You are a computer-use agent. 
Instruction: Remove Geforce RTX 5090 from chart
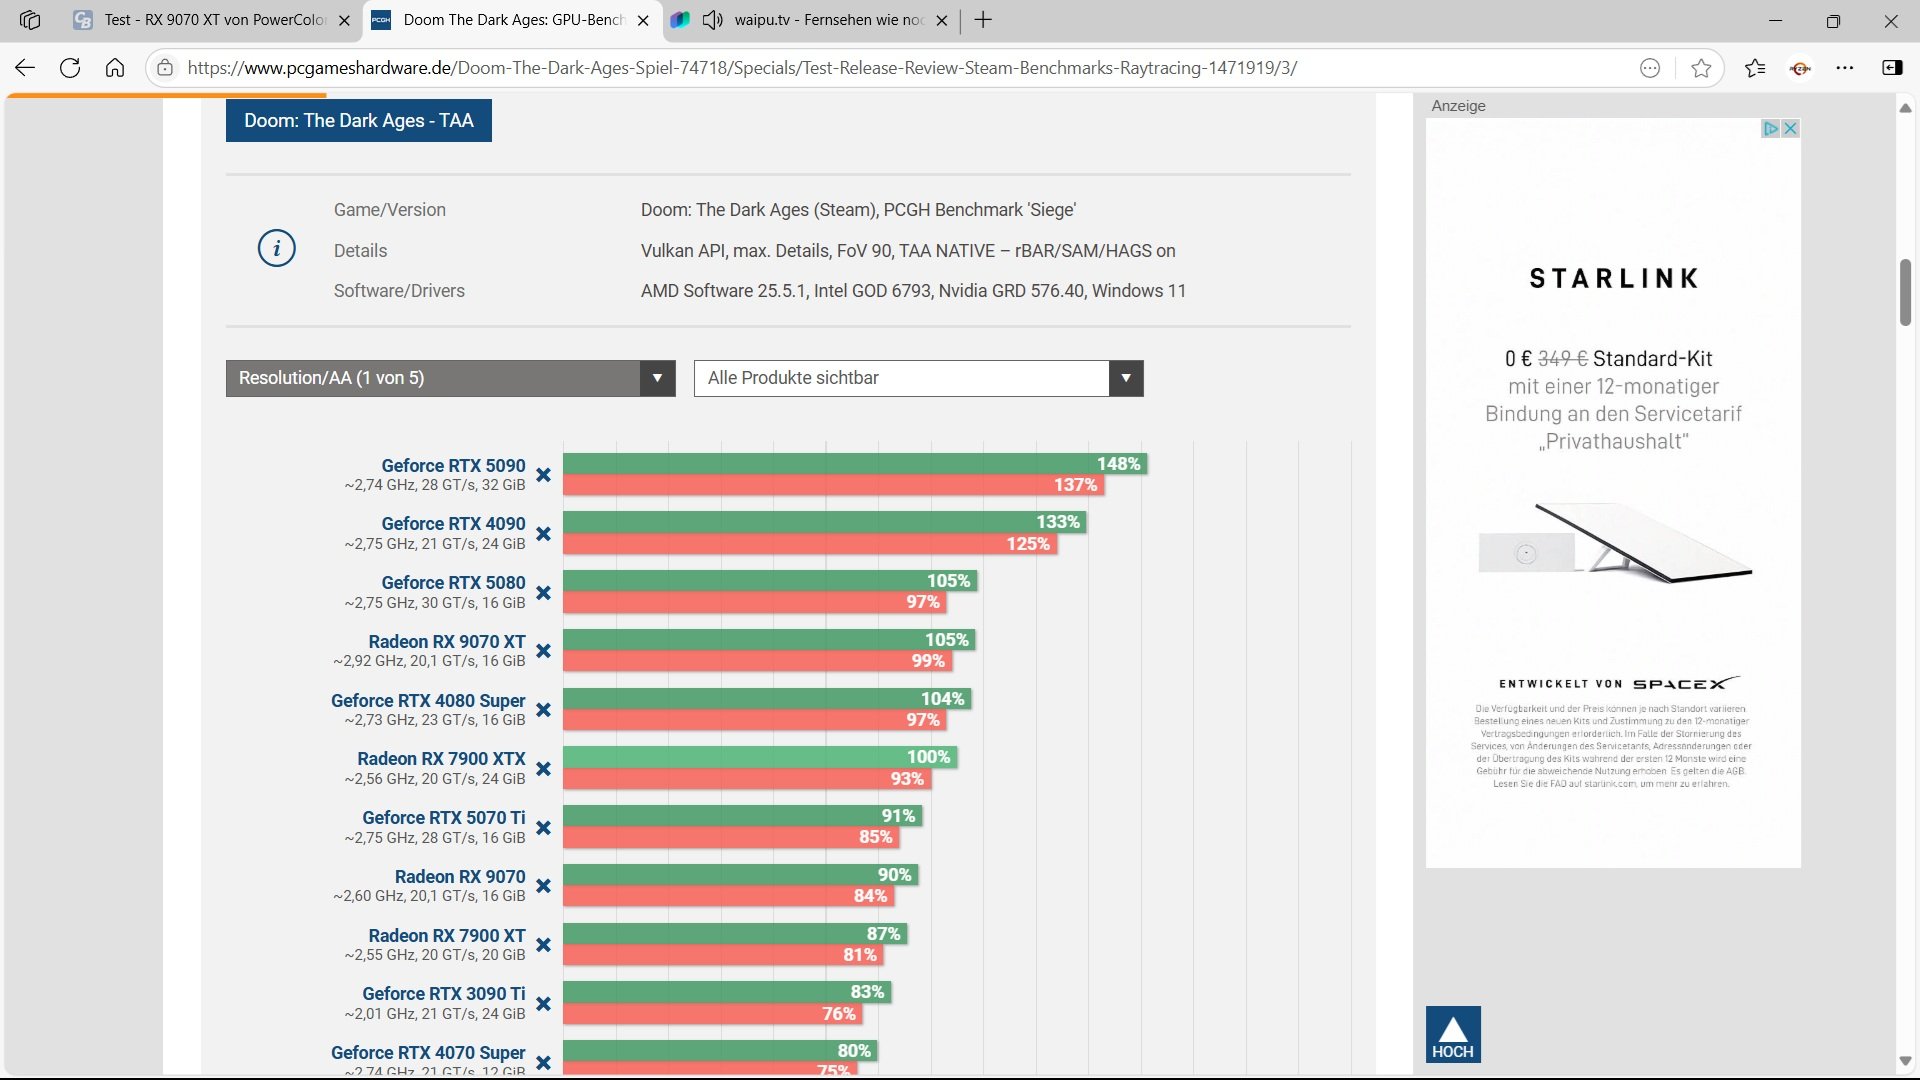(x=543, y=475)
